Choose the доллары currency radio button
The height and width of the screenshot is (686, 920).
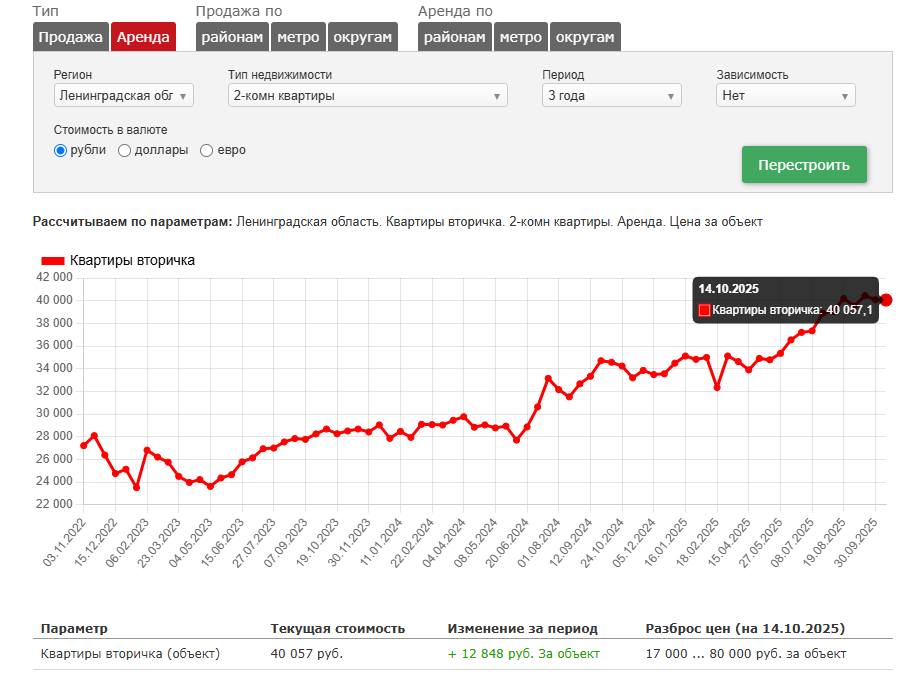click(x=125, y=151)
